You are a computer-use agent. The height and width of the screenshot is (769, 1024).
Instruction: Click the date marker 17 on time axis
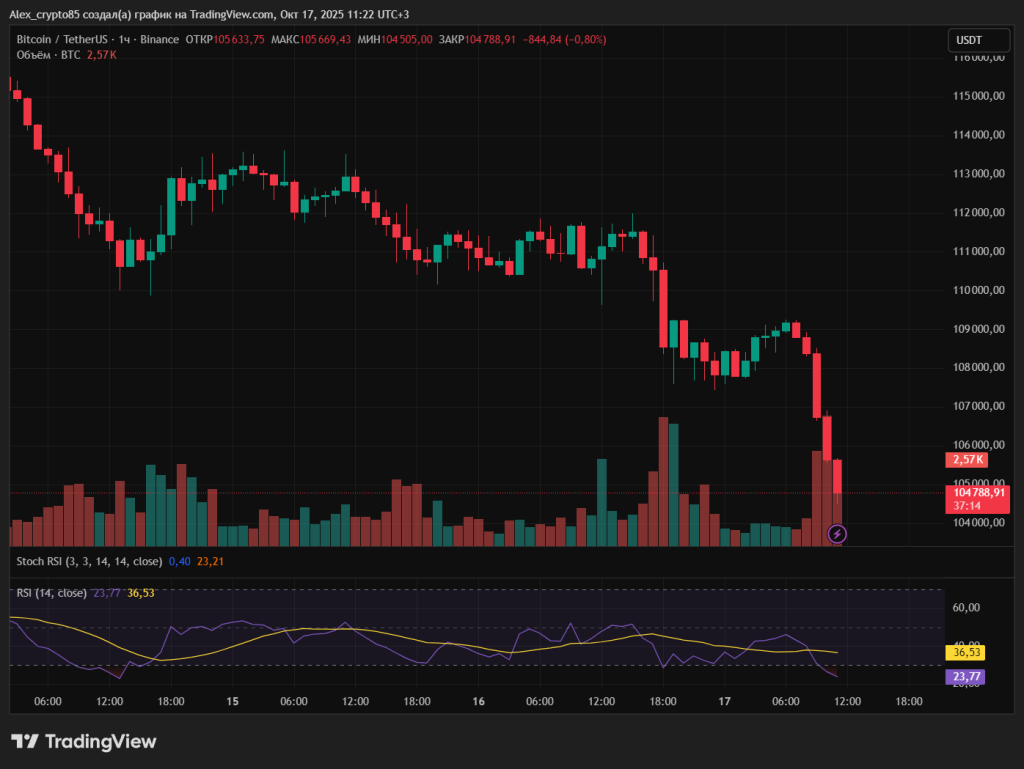coord(725,702)
